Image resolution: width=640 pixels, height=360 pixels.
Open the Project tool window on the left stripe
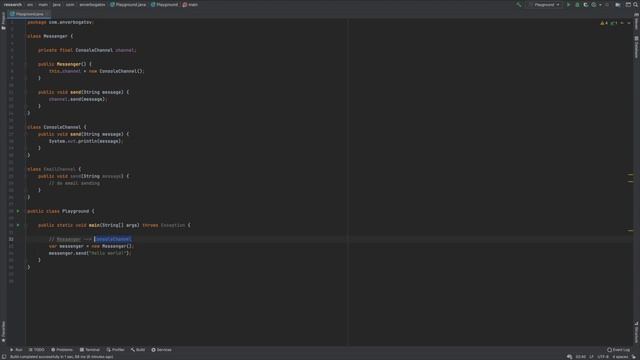(4, 20)
